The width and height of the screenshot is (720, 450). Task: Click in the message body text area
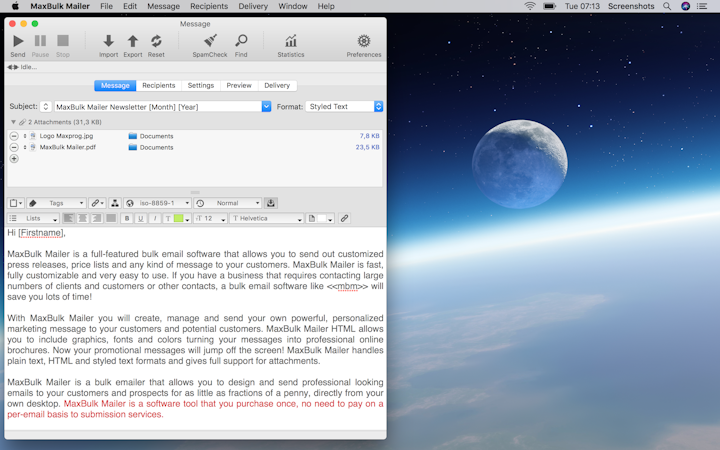pyautogui.click(x=195, y=328)
